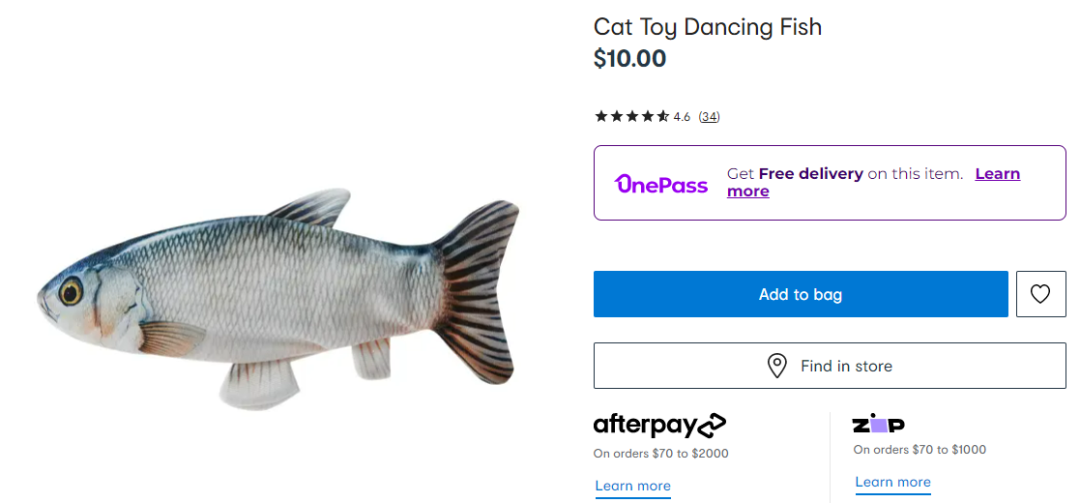
Task: Click Afterpay's On orders $70 to $2000 text
Action: (x=661, y=453)
